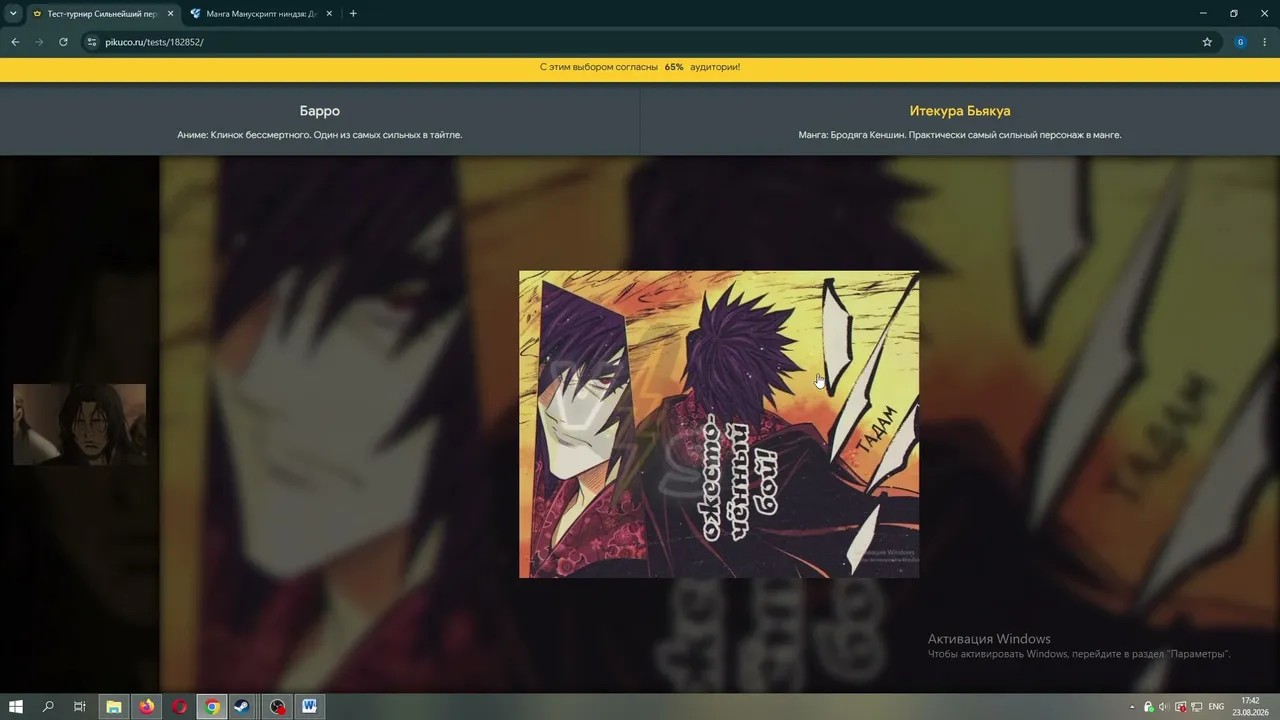1280x720 pixels.
Task: Open the security lock tray icon
Action: (x=1148, y=707)
